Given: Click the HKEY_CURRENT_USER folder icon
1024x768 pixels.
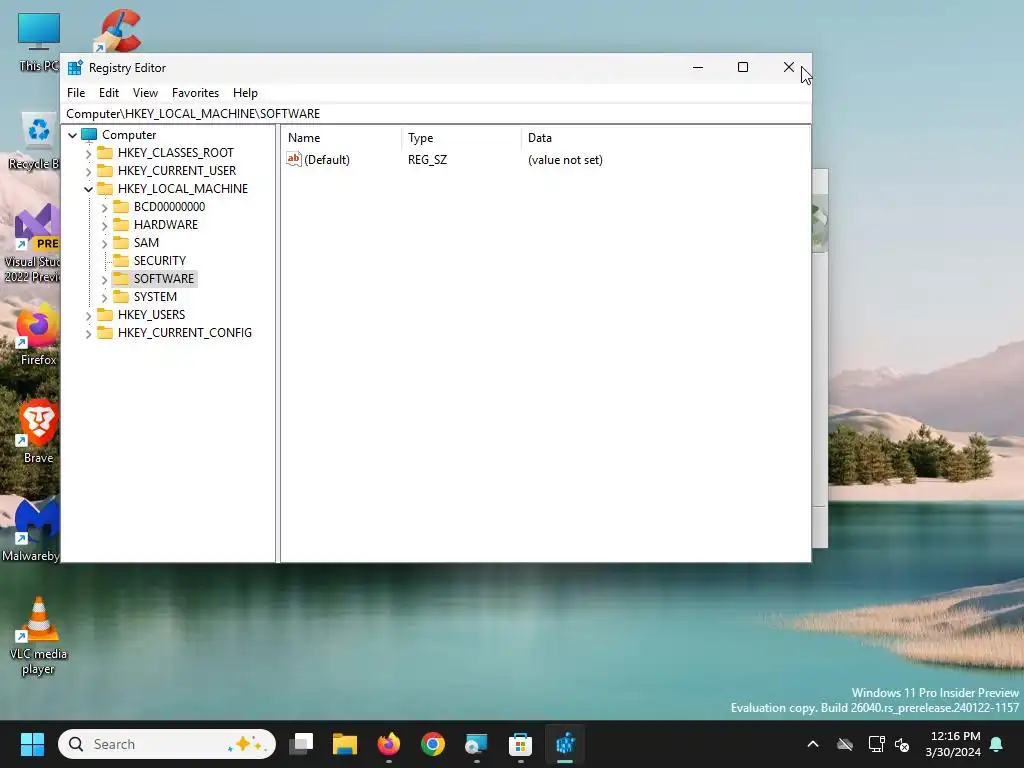Looking at the screenshot, I should (104, 170).
